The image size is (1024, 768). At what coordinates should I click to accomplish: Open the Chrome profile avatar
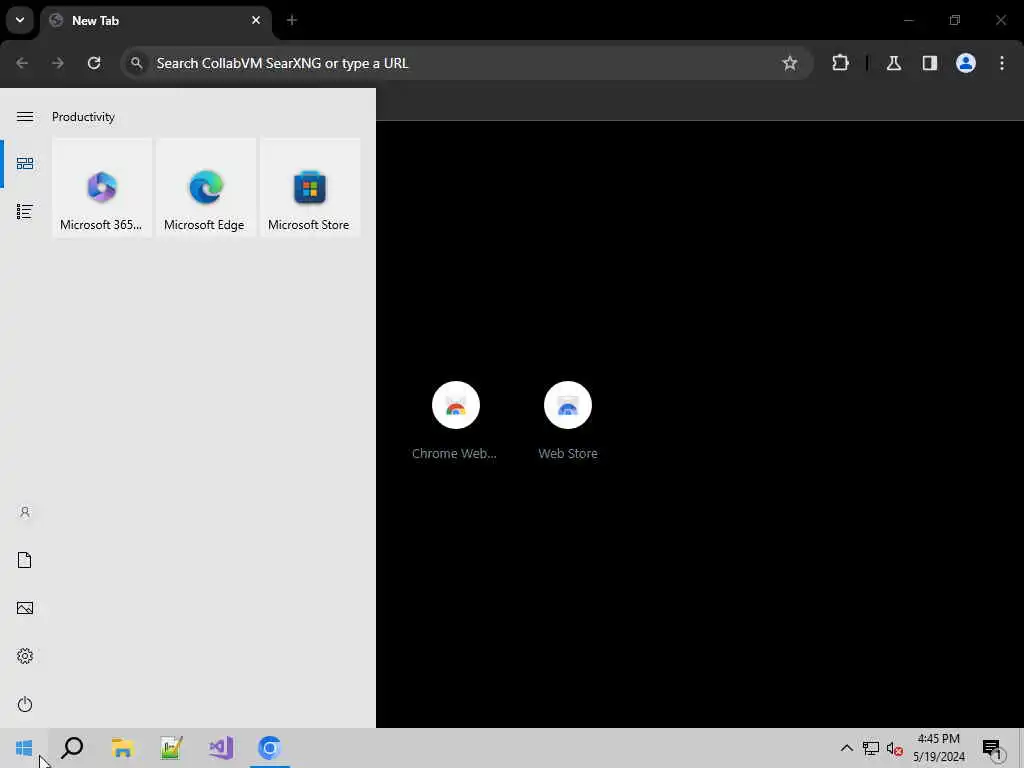[966, 63]
